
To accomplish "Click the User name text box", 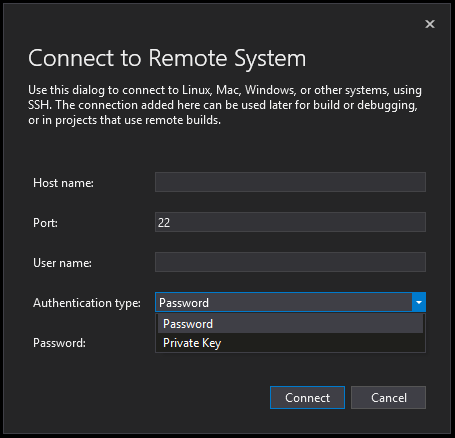I will tap(290, 262).
